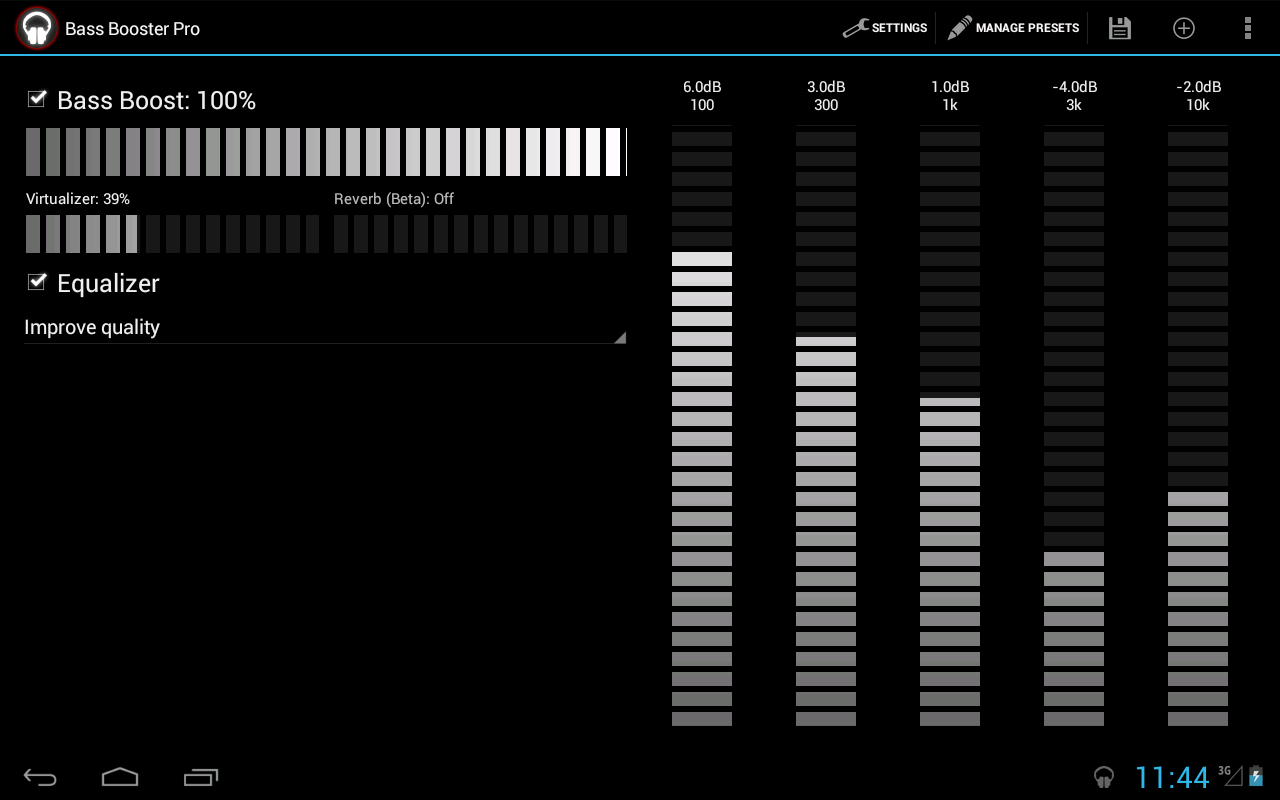Image resolution: width=1280 pixels, height=800 pixels.
Task: Open Settings with the wrench icon
Action: coord(855,28)
